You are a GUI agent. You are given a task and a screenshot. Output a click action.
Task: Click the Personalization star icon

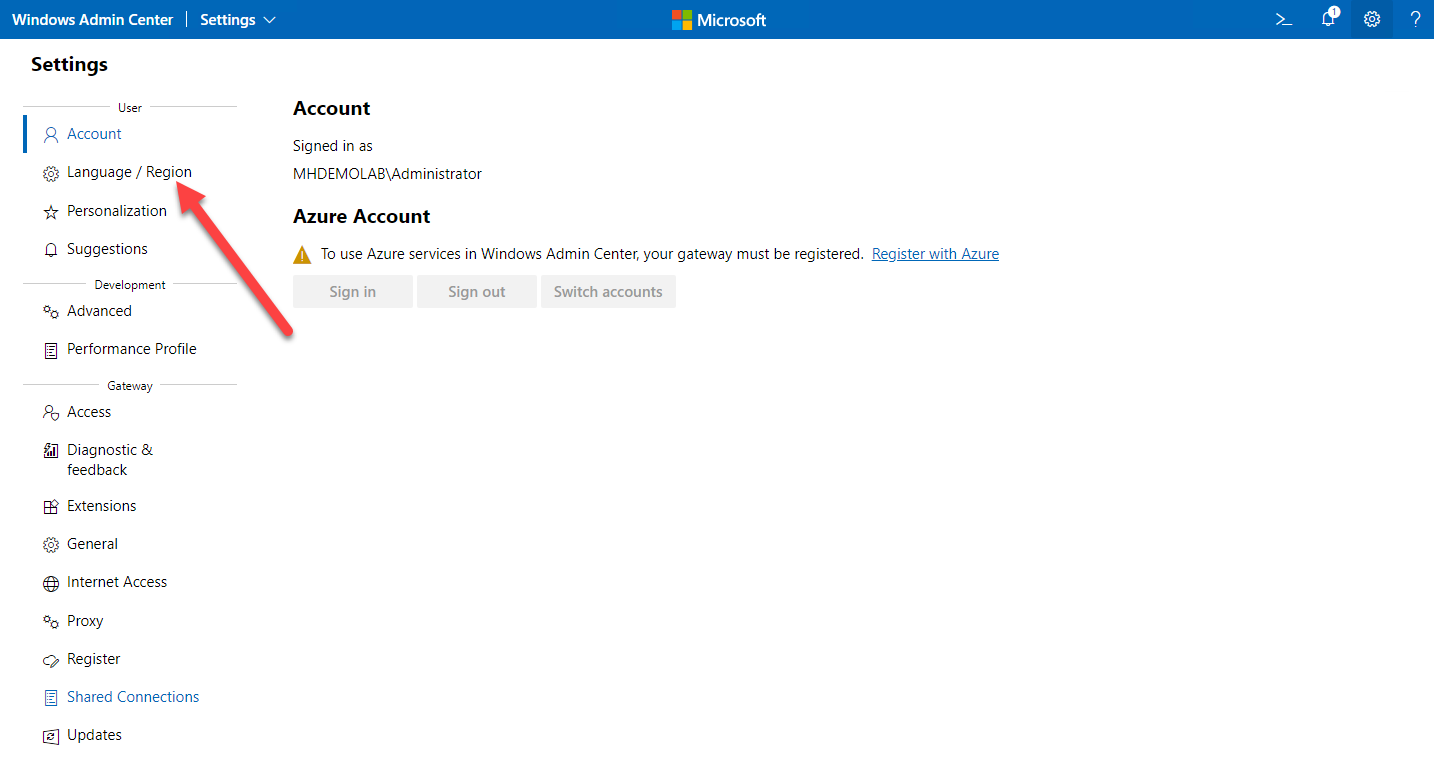[x=51, y=212]
